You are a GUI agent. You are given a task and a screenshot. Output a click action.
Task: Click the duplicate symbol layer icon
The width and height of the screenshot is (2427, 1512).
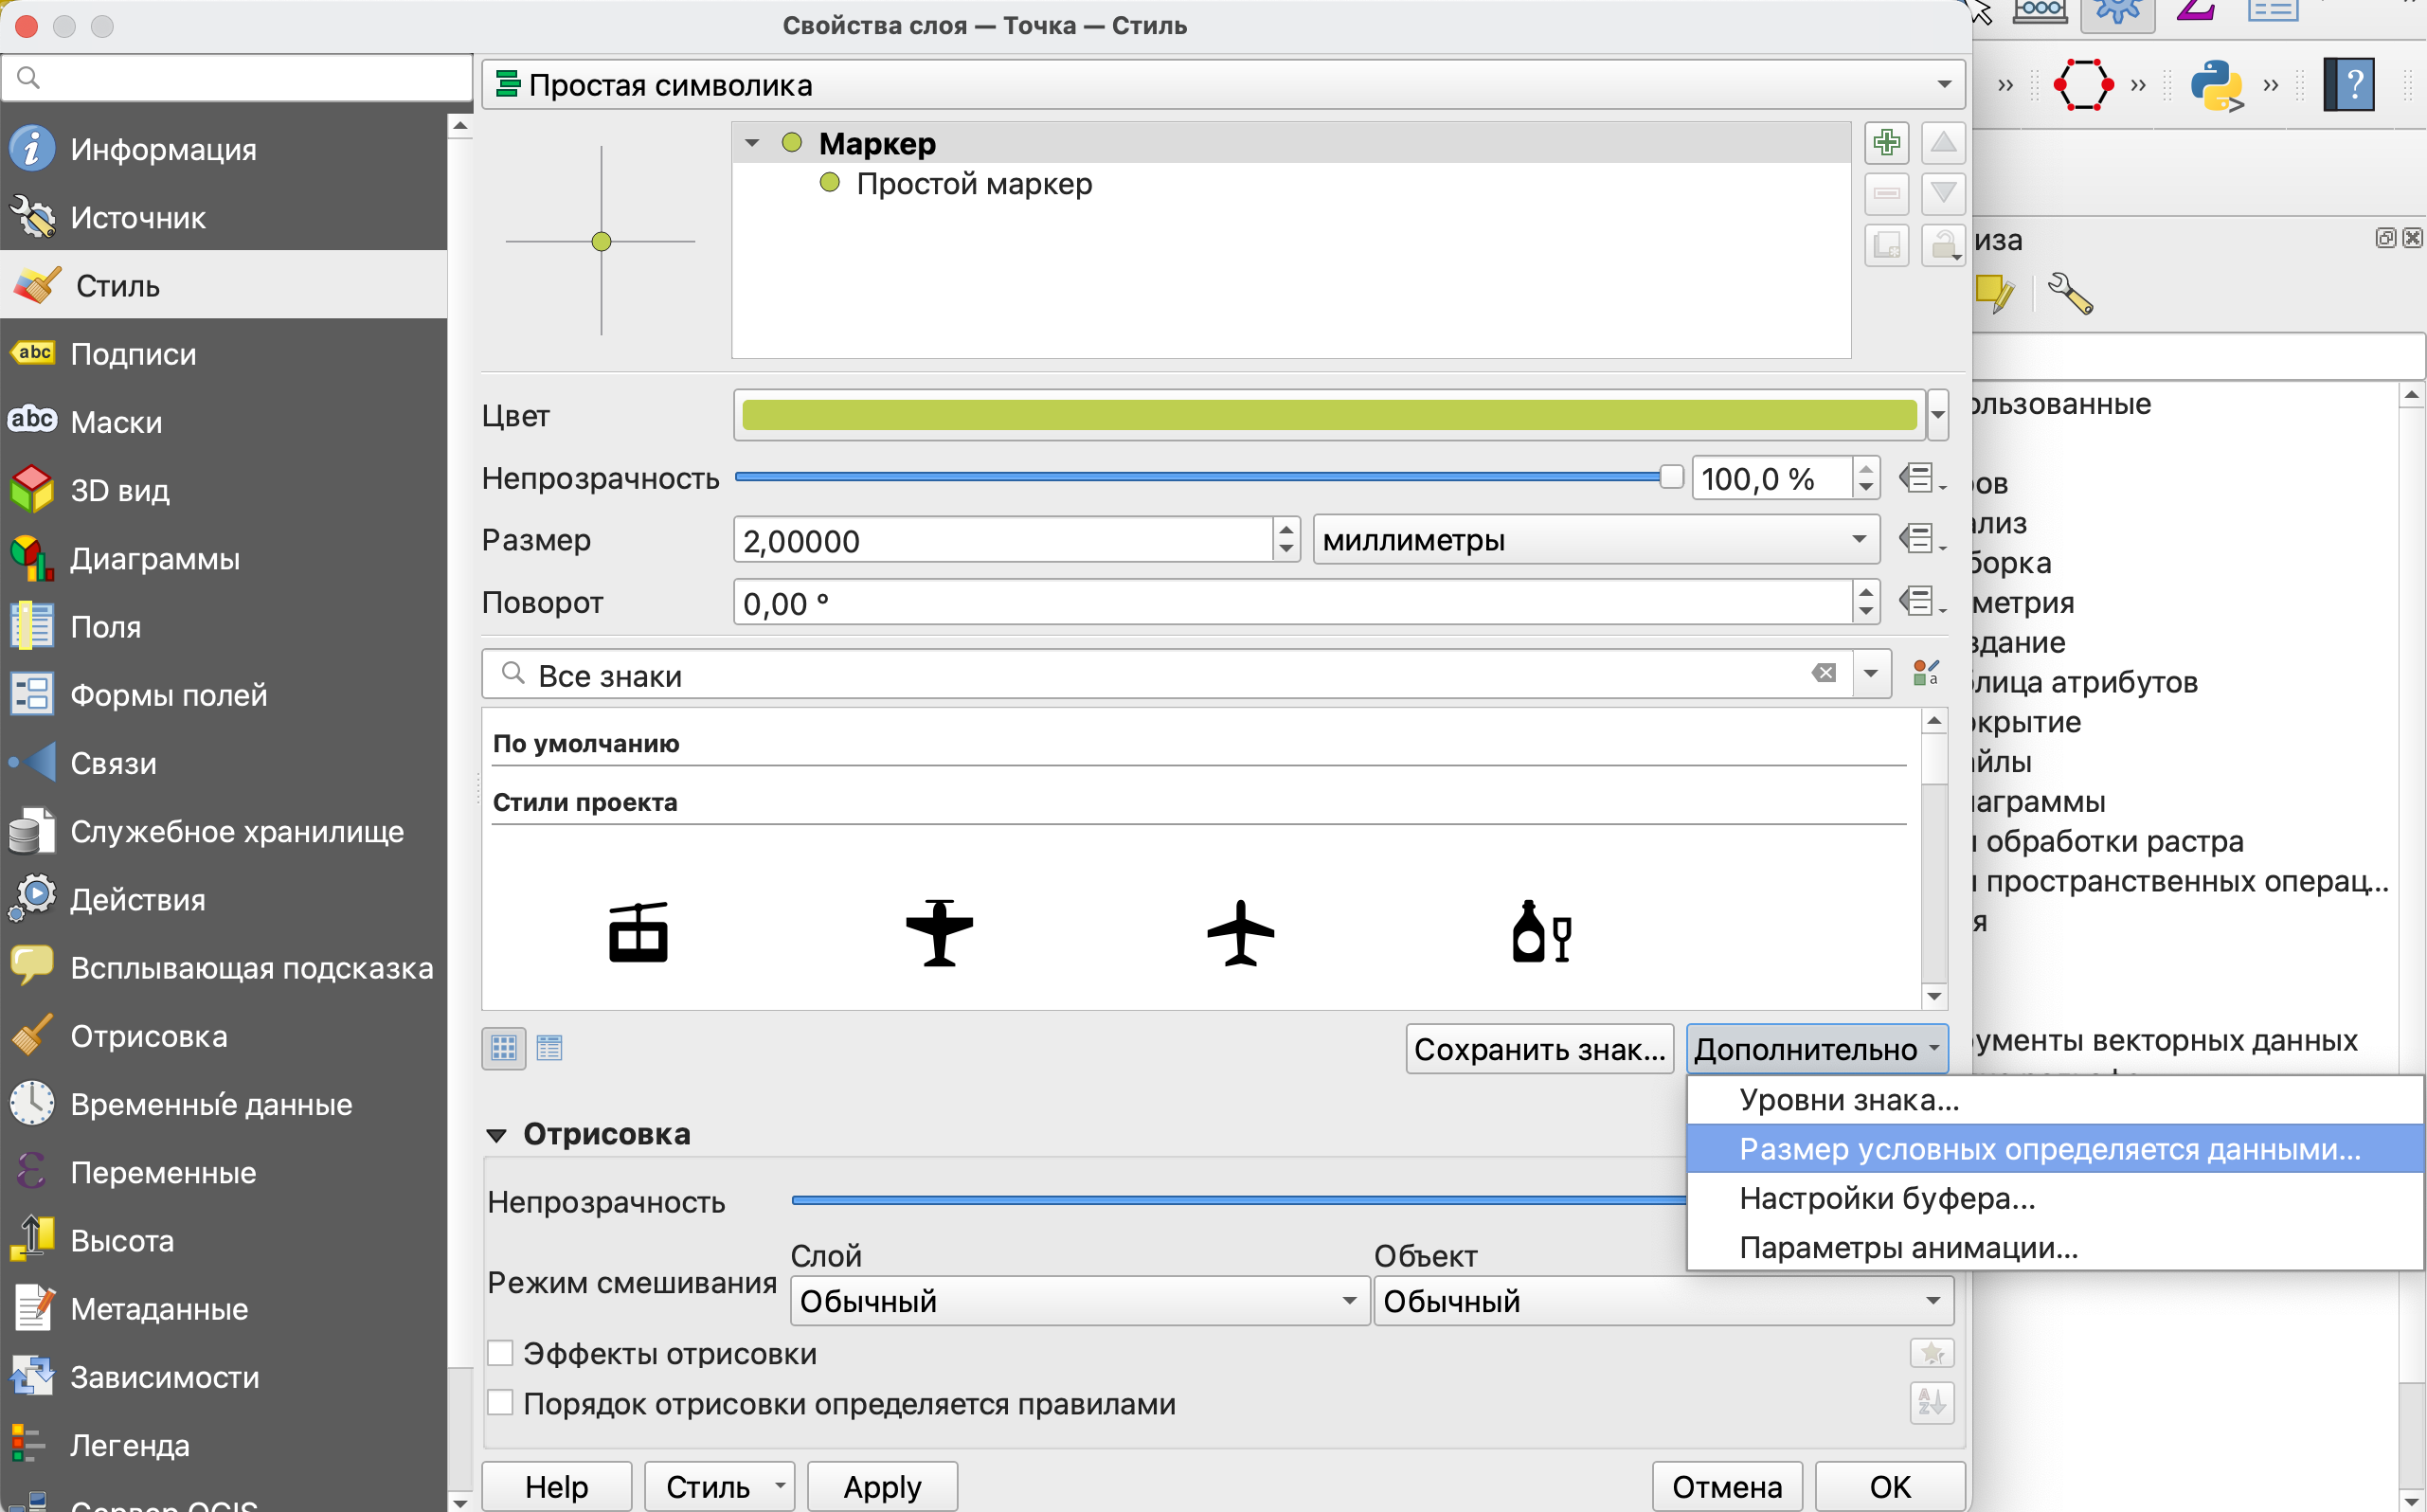click(x=1886, y=245)
